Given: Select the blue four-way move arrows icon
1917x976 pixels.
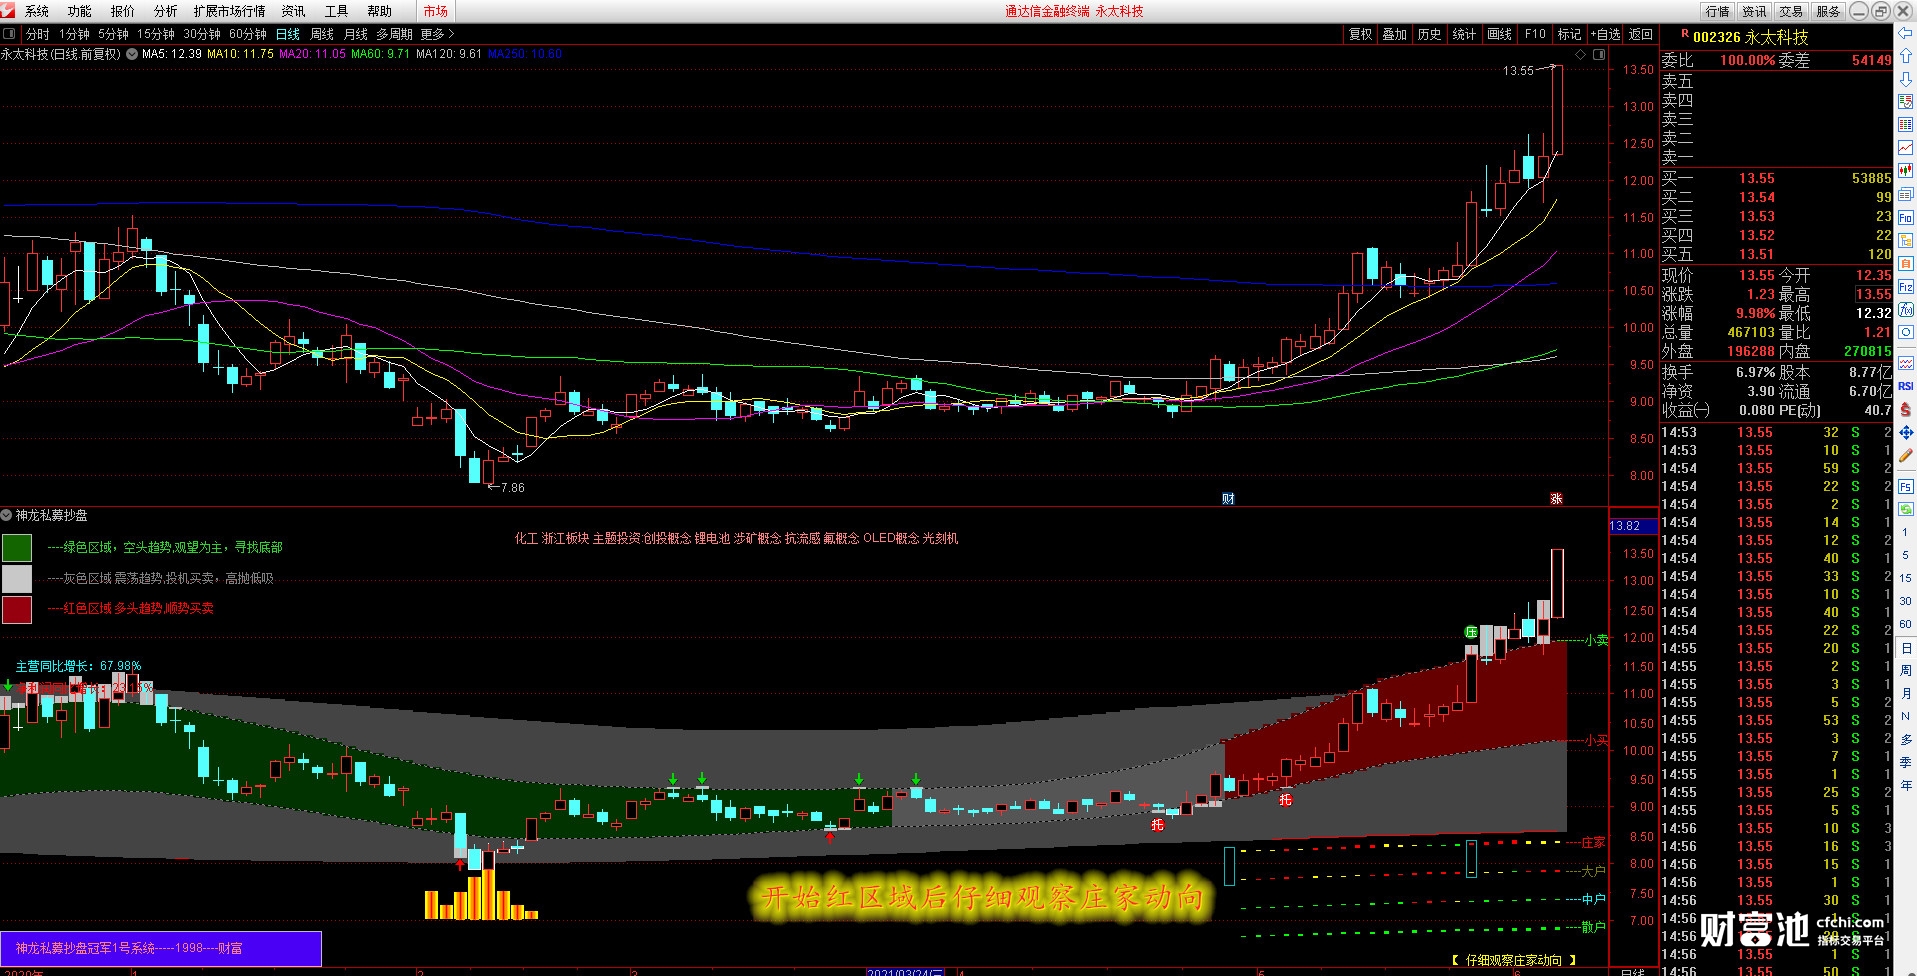Looking at the screenshot, I should [1905, 432].
